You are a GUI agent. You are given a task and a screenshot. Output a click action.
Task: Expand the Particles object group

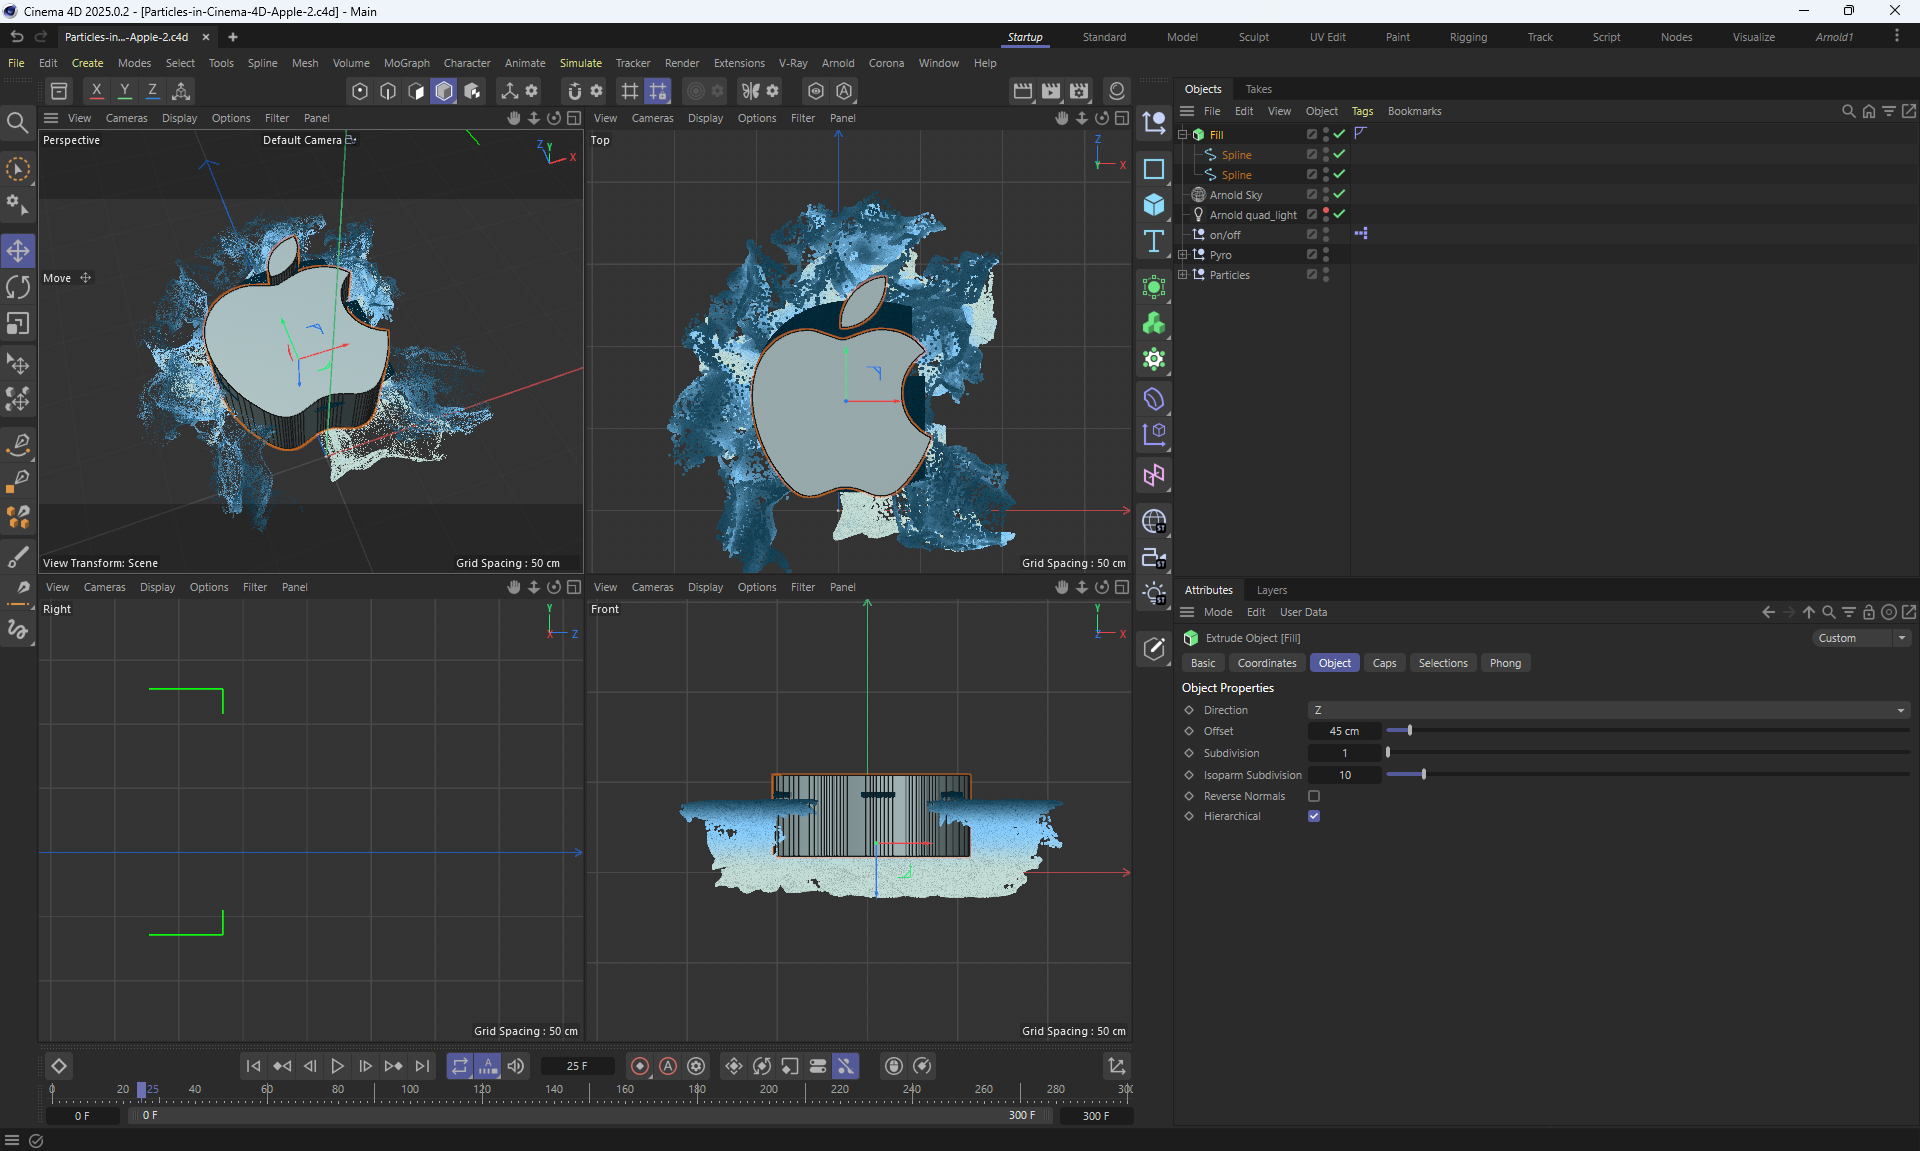[1182, 275]
